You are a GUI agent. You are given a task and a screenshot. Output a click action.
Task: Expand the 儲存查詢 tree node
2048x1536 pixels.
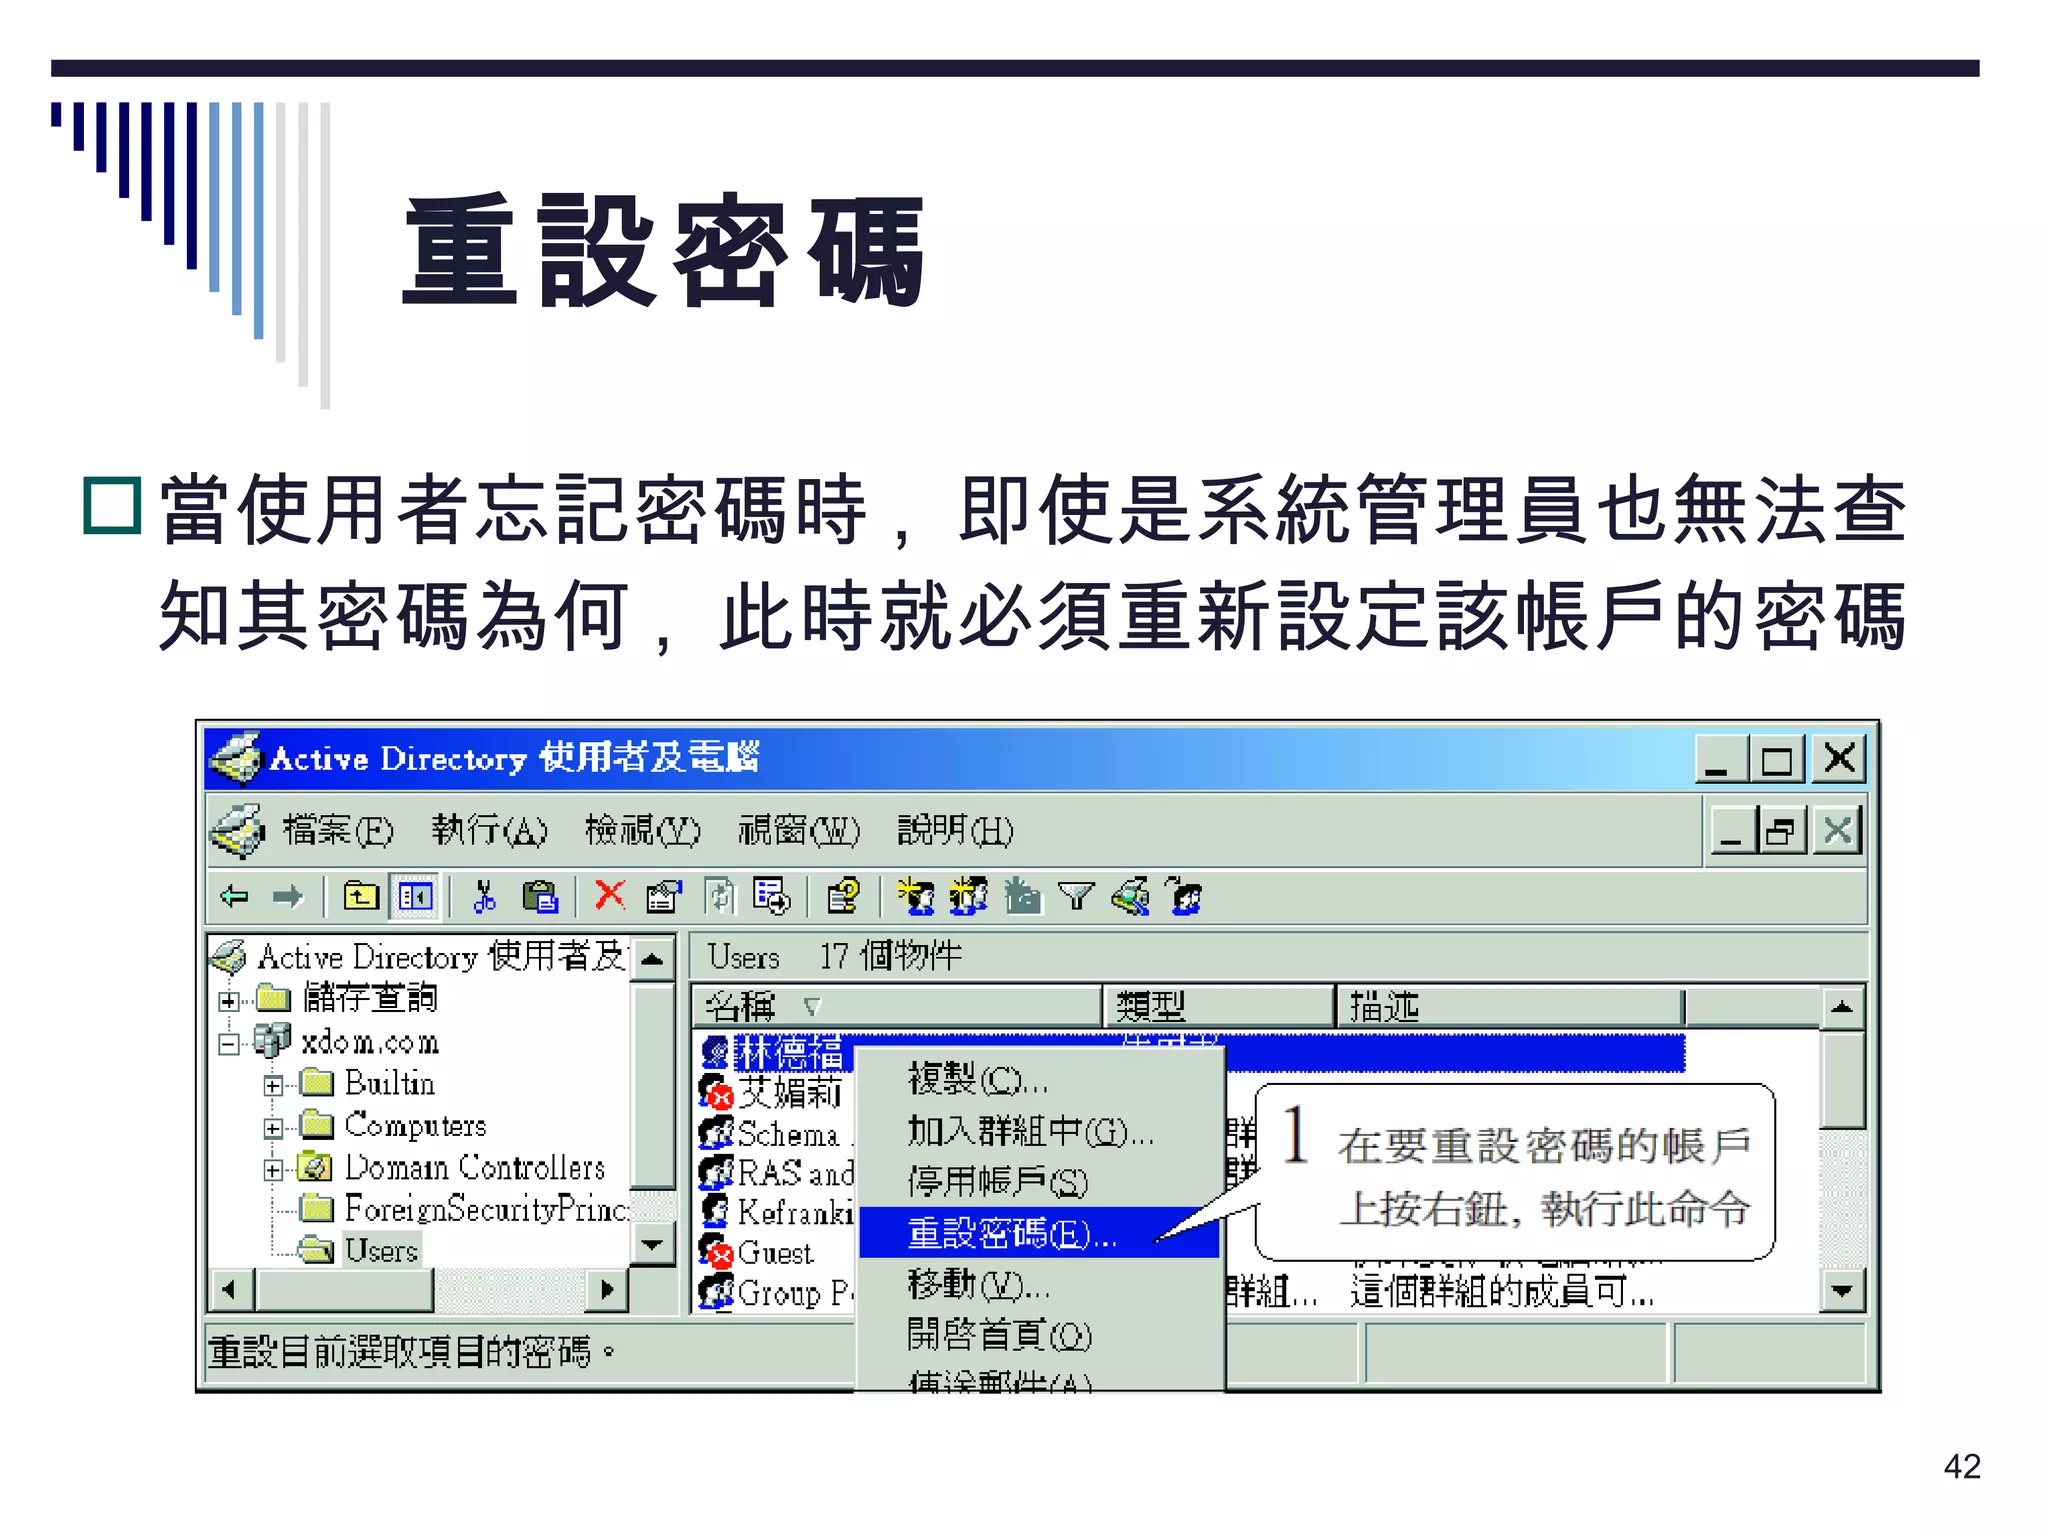click(229, 1000)
